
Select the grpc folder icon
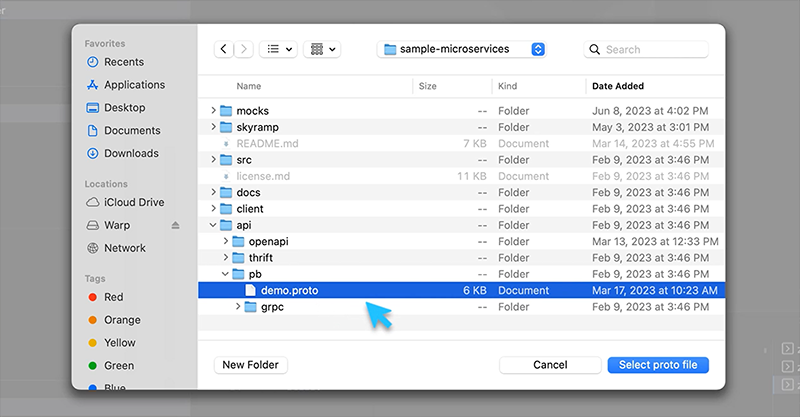pos(251,307)
